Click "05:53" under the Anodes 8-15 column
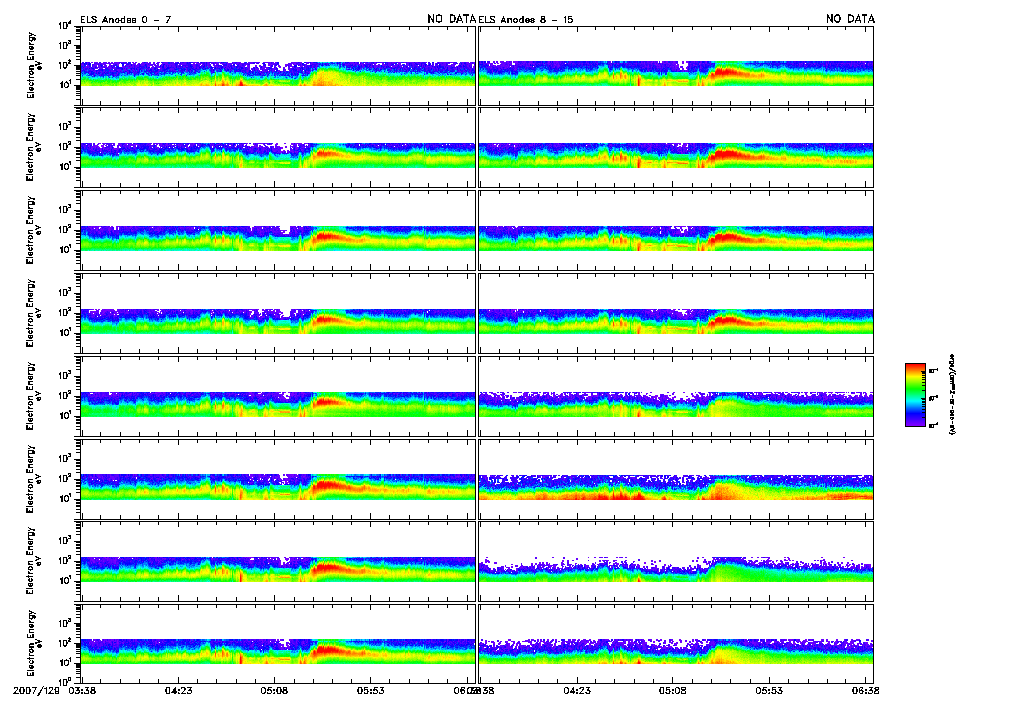1024x708 pixels. click(x=769, y=690)
